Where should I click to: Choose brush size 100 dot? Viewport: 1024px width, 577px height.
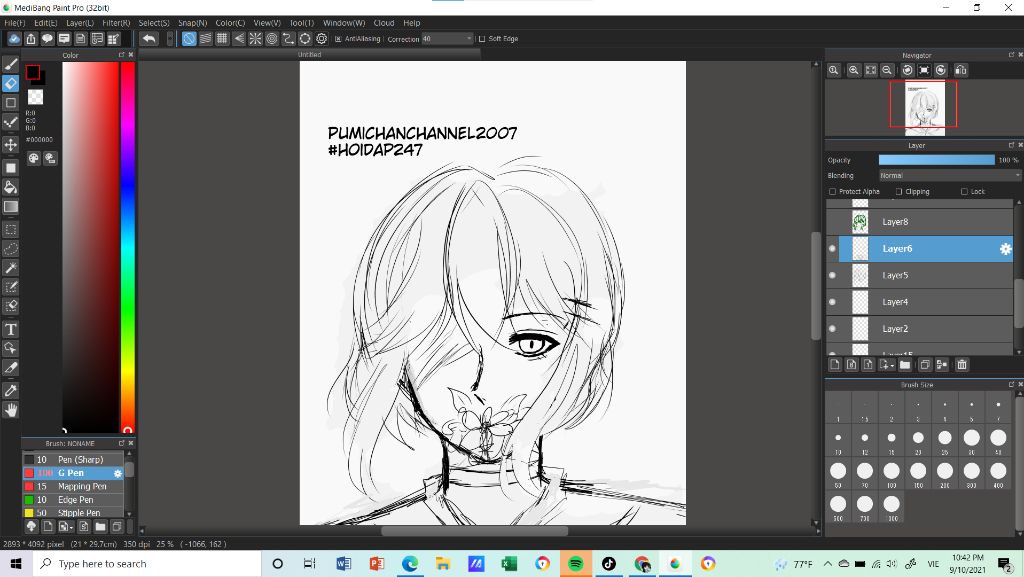[x=891, y=471]
